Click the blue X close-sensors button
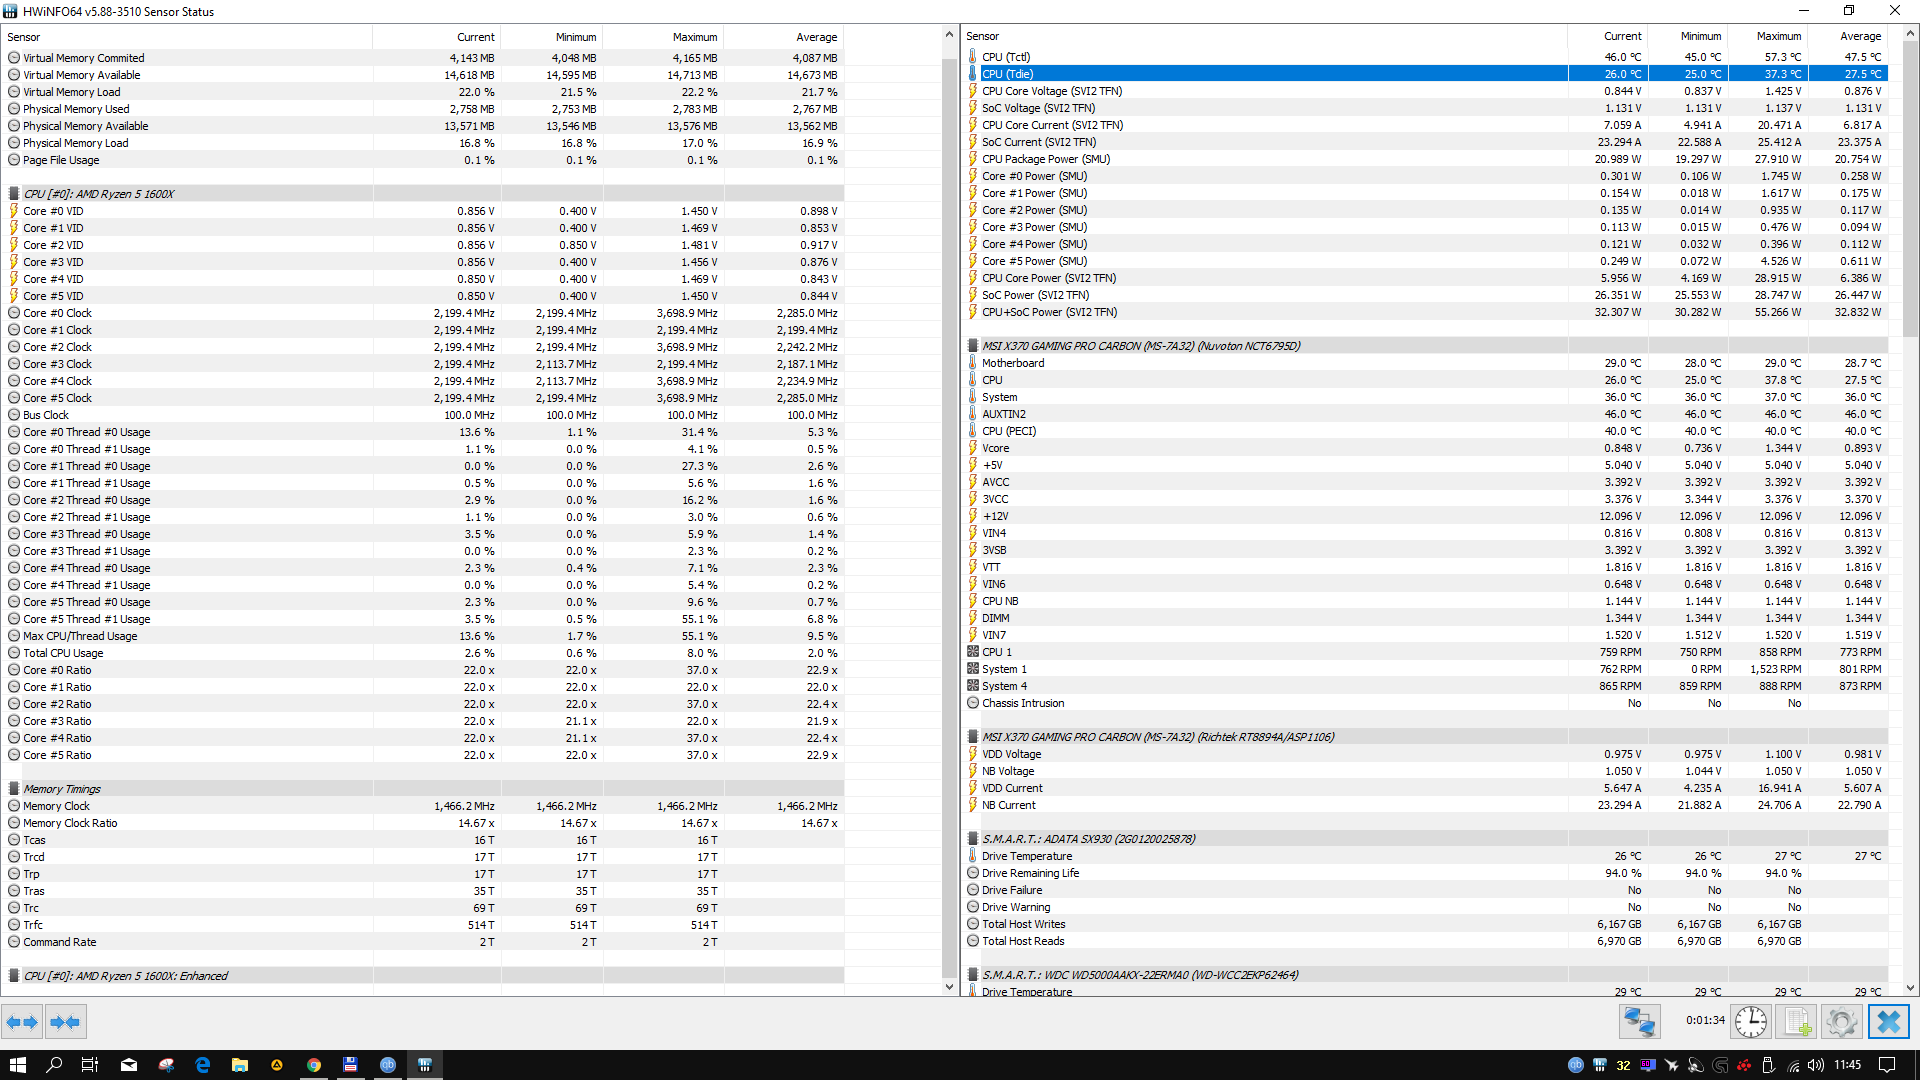Image resolution: width=1920 pixels, height=1080 pixels. [x=1889, y=1022]
